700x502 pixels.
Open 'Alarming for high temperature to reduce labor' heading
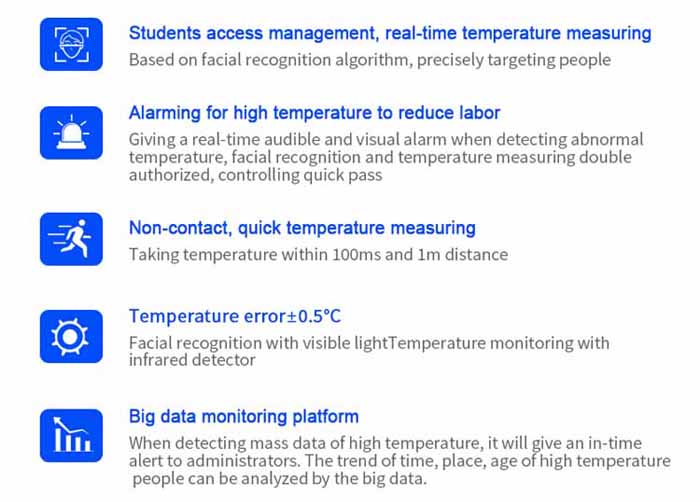tap(314, 113)
